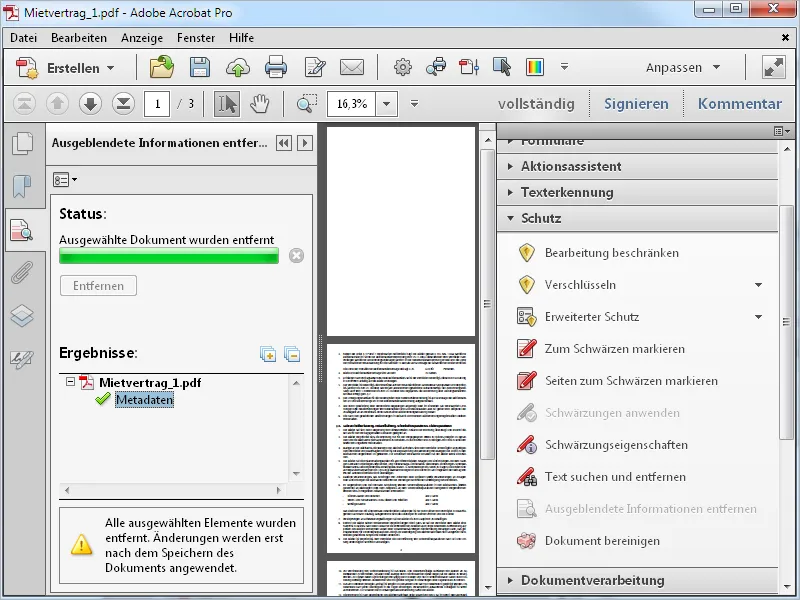The image size is (800, 600).
Task: Select the Hand pan tool
Action: [x=260, y=104]
